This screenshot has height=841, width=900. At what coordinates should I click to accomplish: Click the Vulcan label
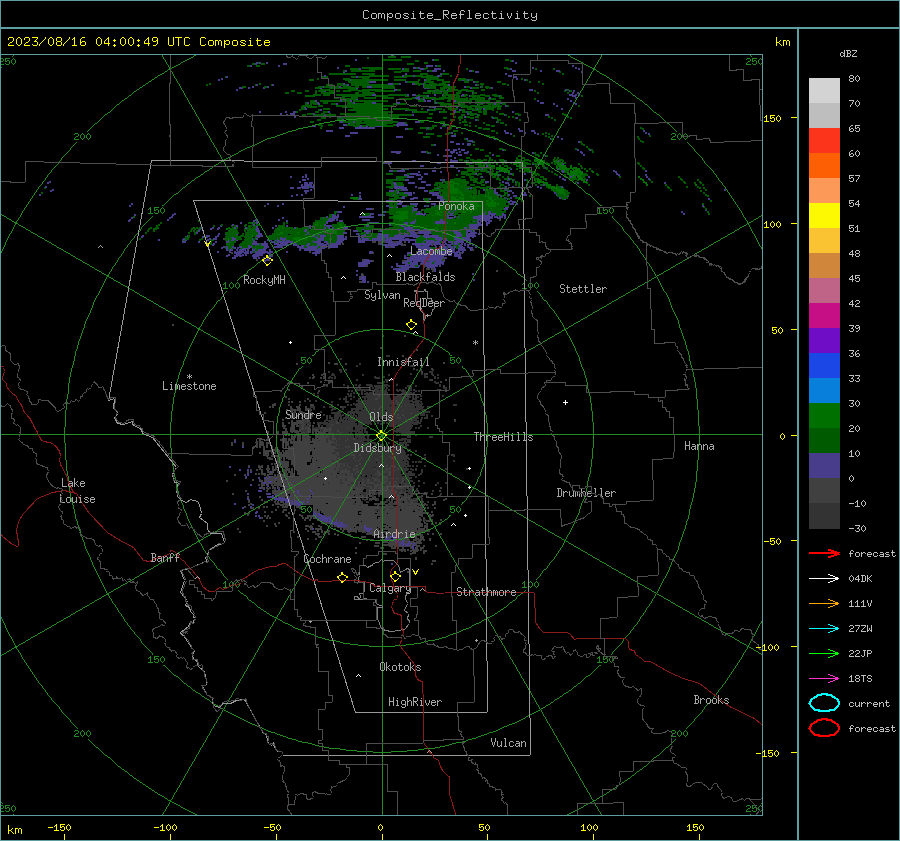pos(508,743)
